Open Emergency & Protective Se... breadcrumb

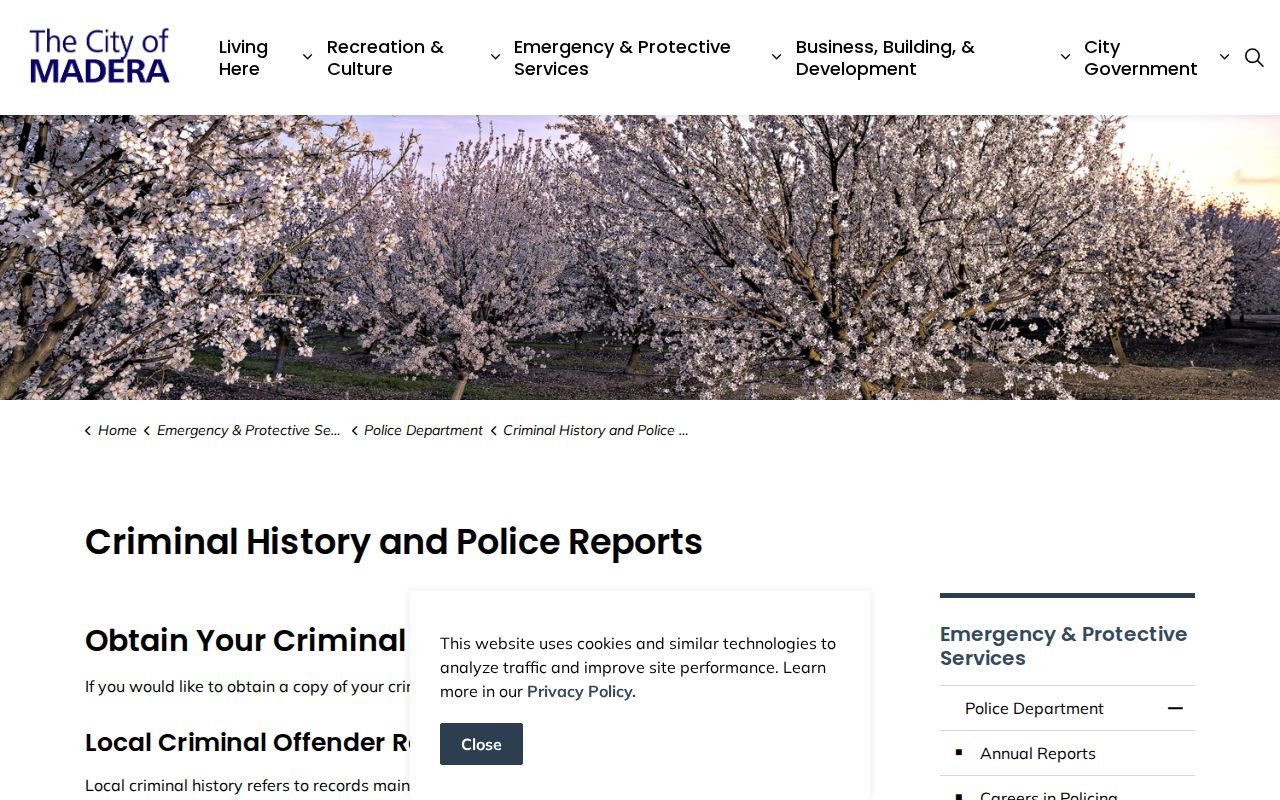(249, 430)
